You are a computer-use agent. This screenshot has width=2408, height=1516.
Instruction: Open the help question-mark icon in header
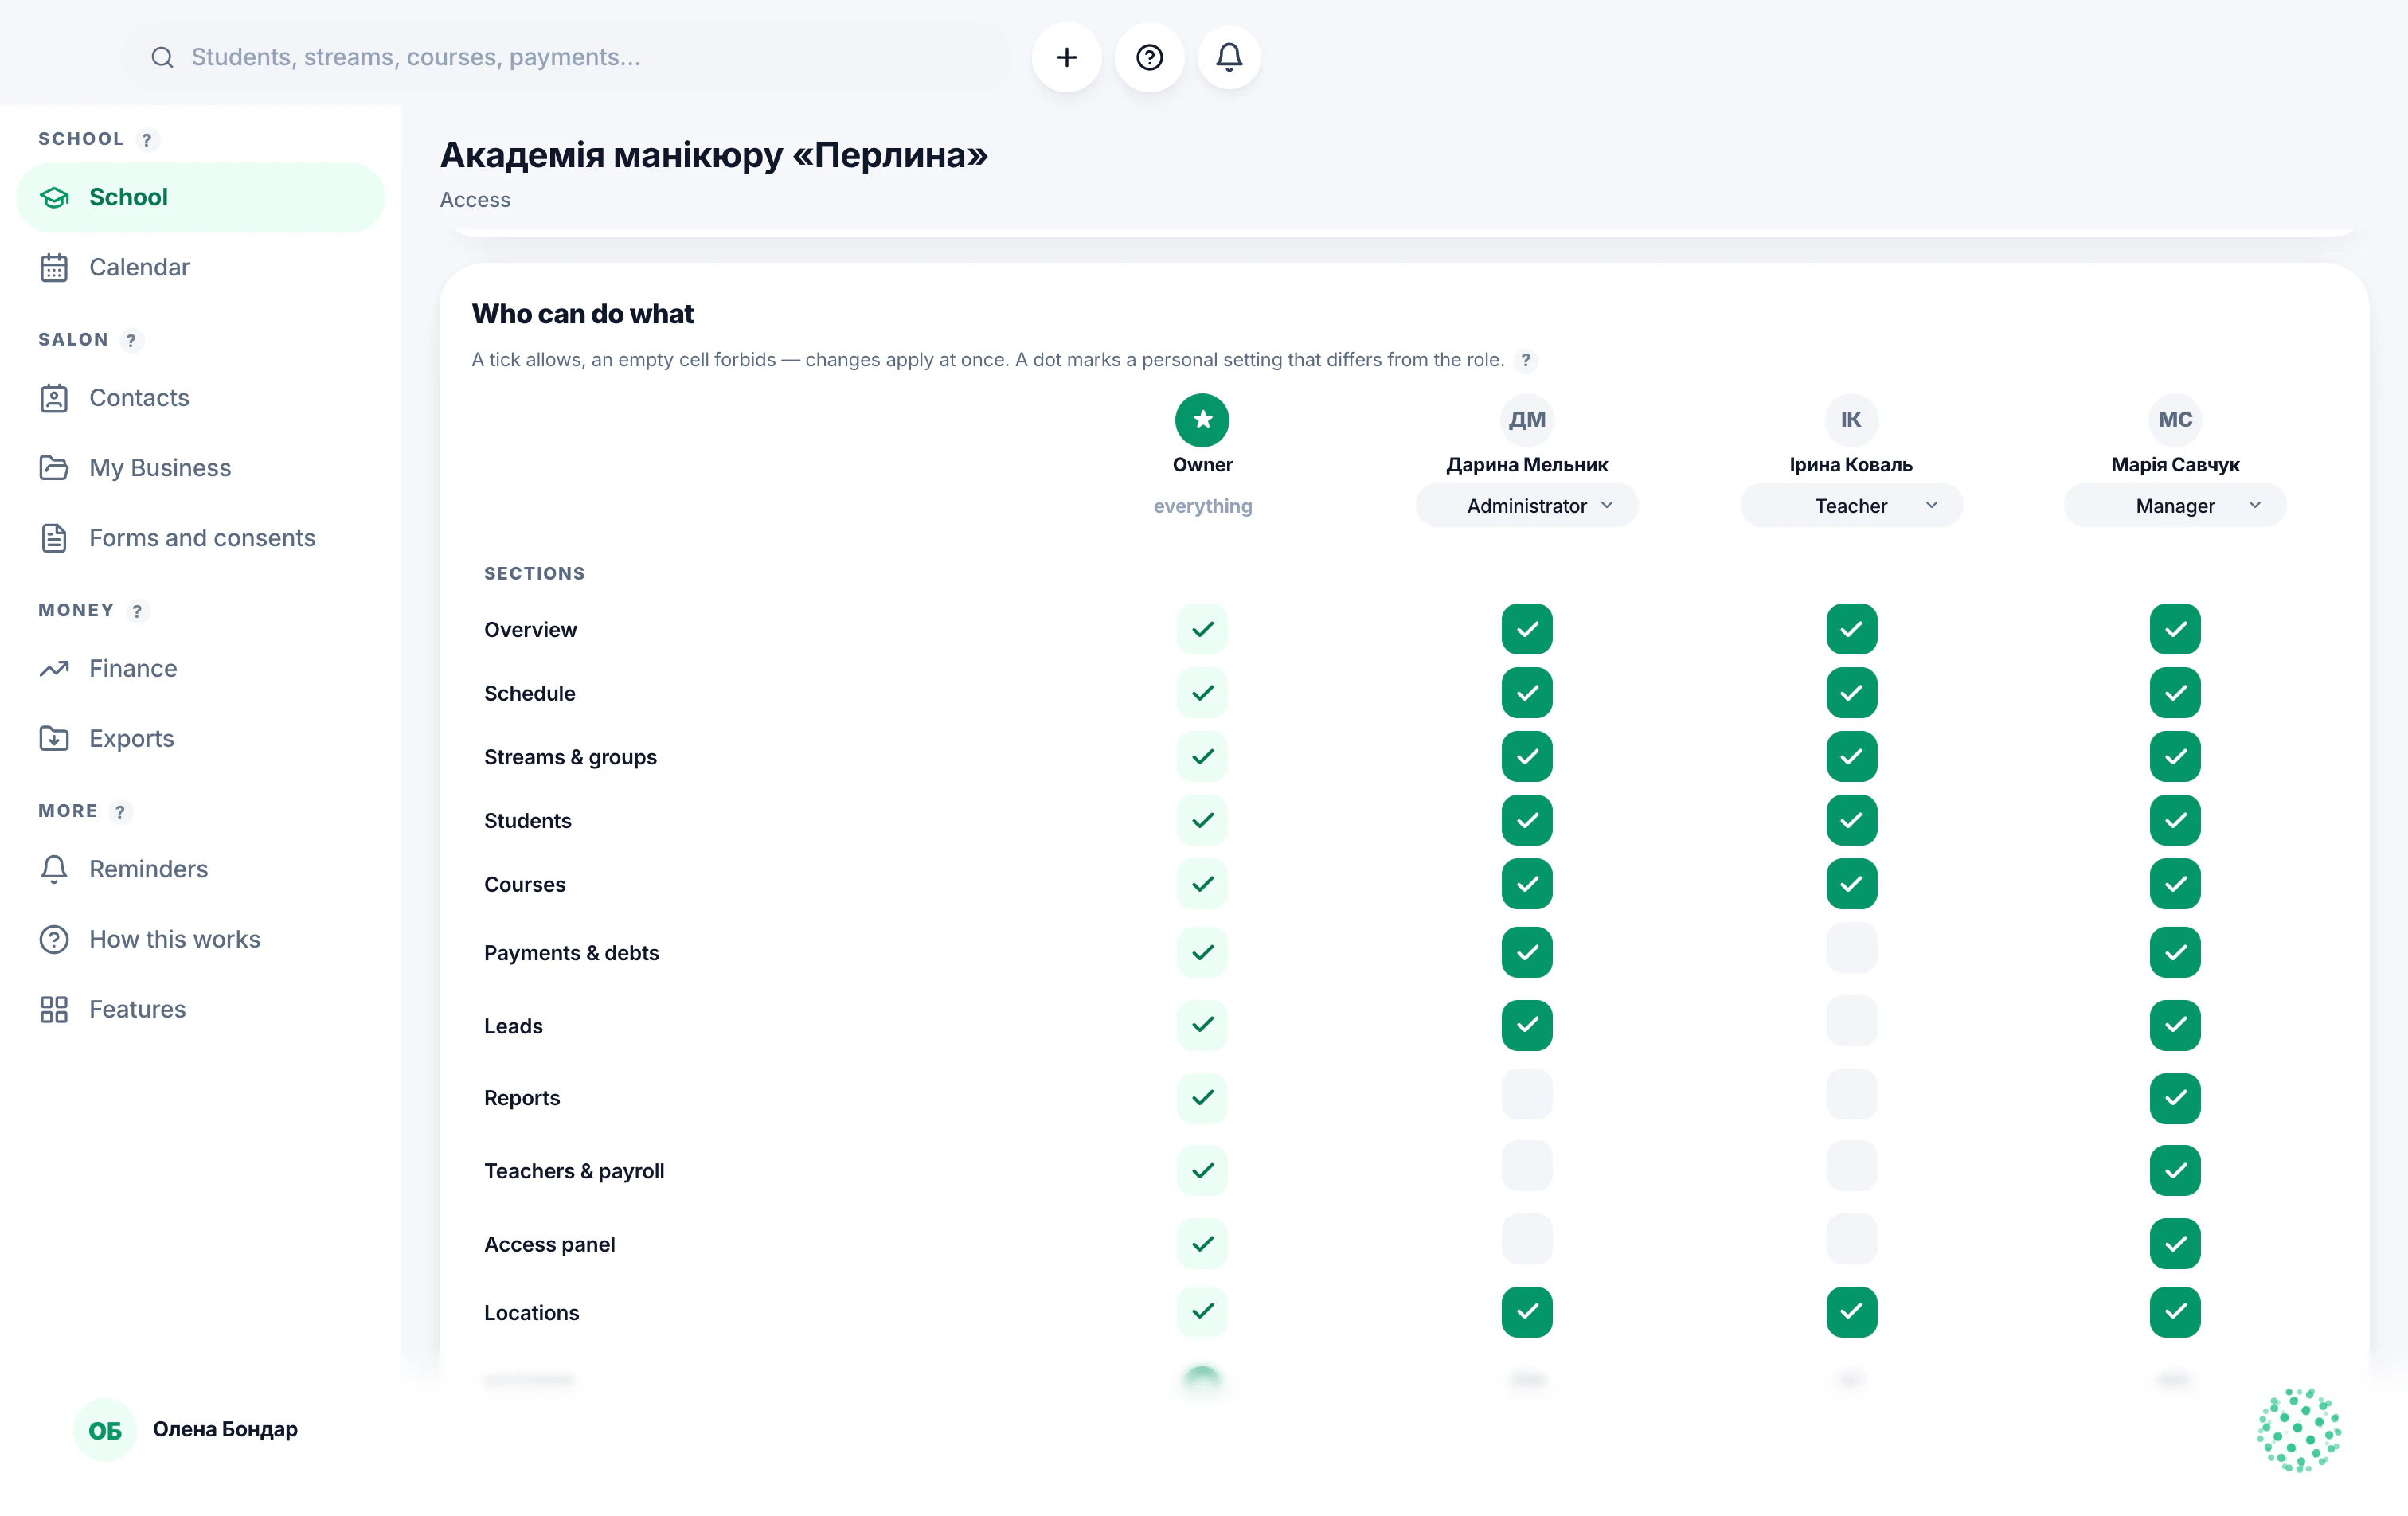(1149, 57)
